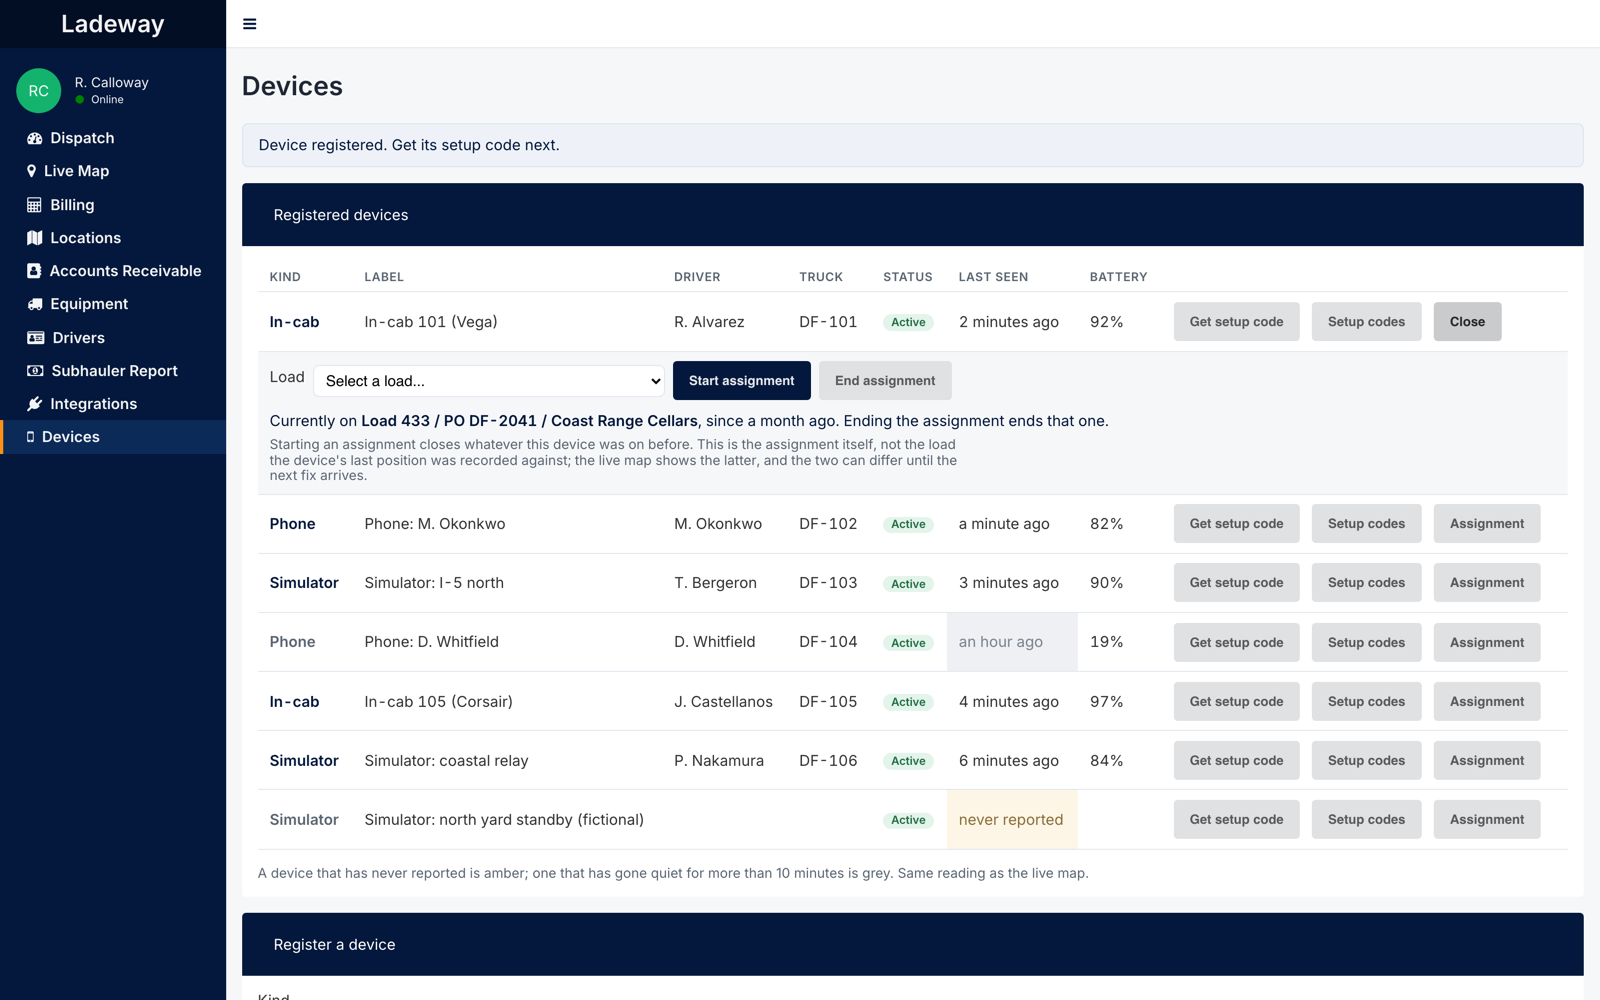
Task: Click the Billing calculator icon
Action: (34, 205)
